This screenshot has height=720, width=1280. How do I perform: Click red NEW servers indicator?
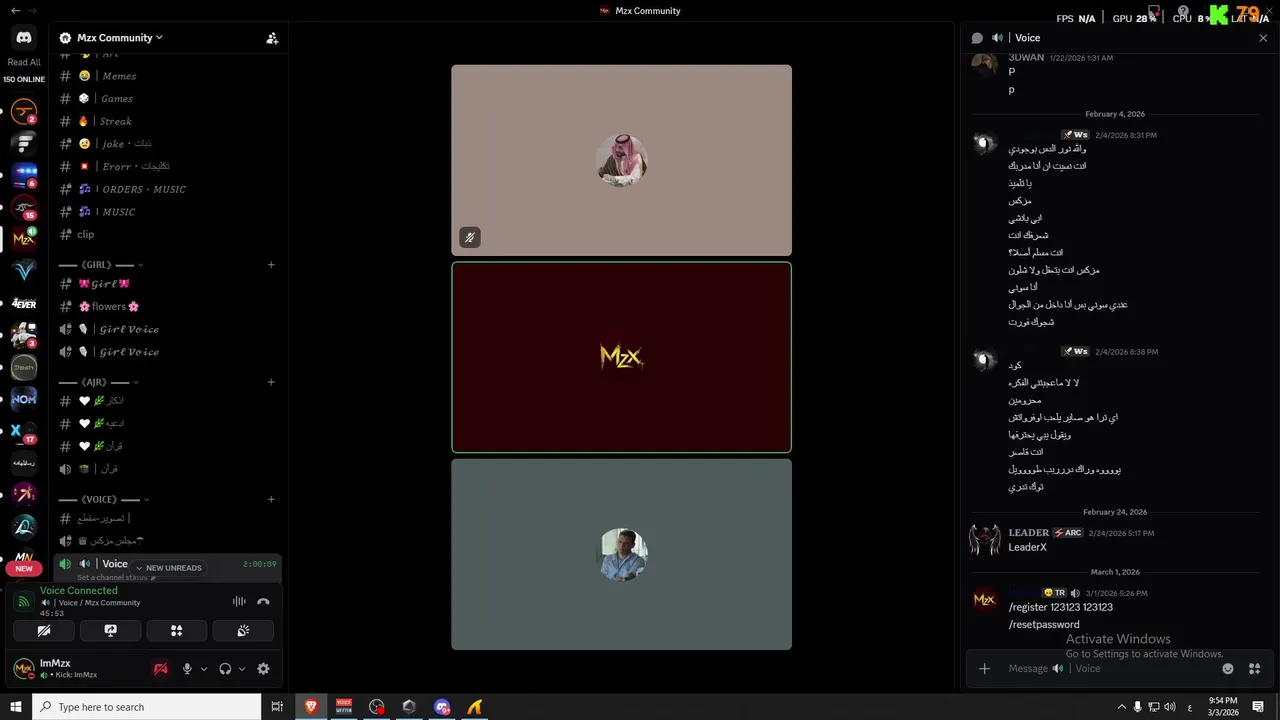(x=24, y=568)
